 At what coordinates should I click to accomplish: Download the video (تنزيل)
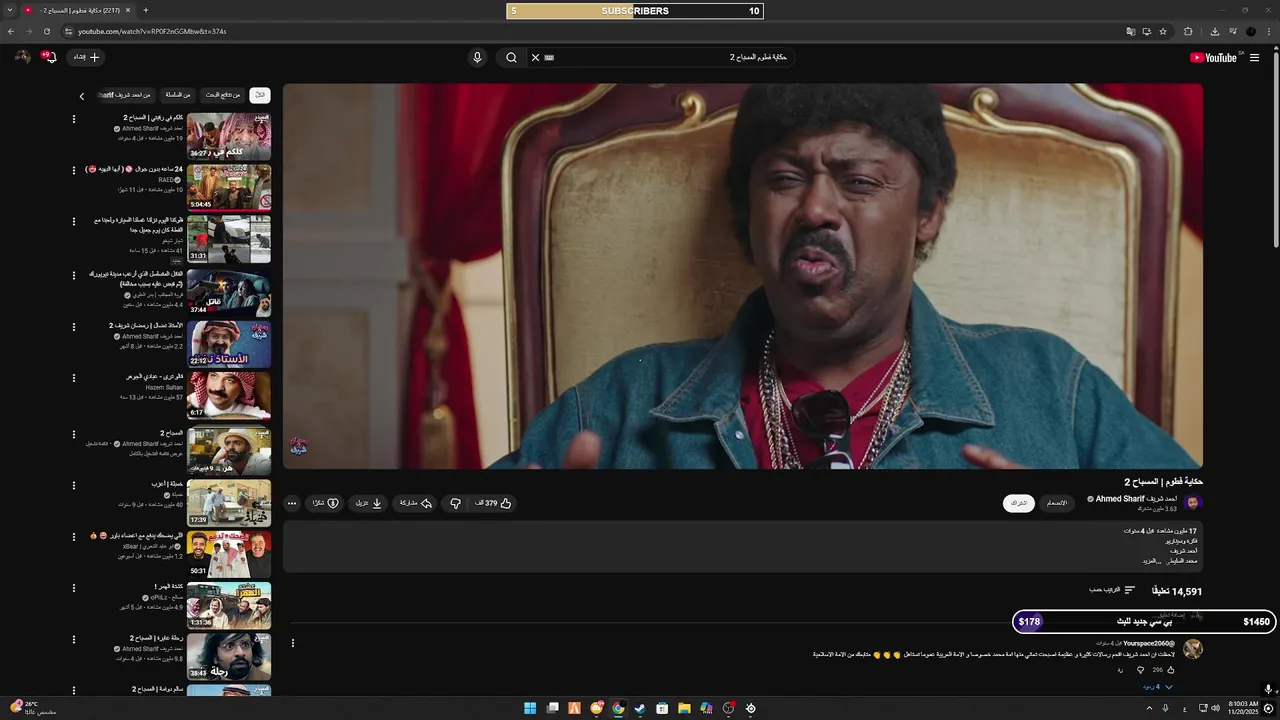click(x=369, y=503)
